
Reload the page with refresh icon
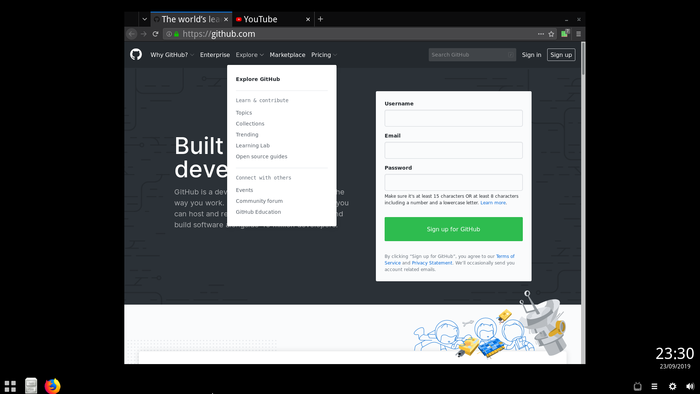(155, 34)
